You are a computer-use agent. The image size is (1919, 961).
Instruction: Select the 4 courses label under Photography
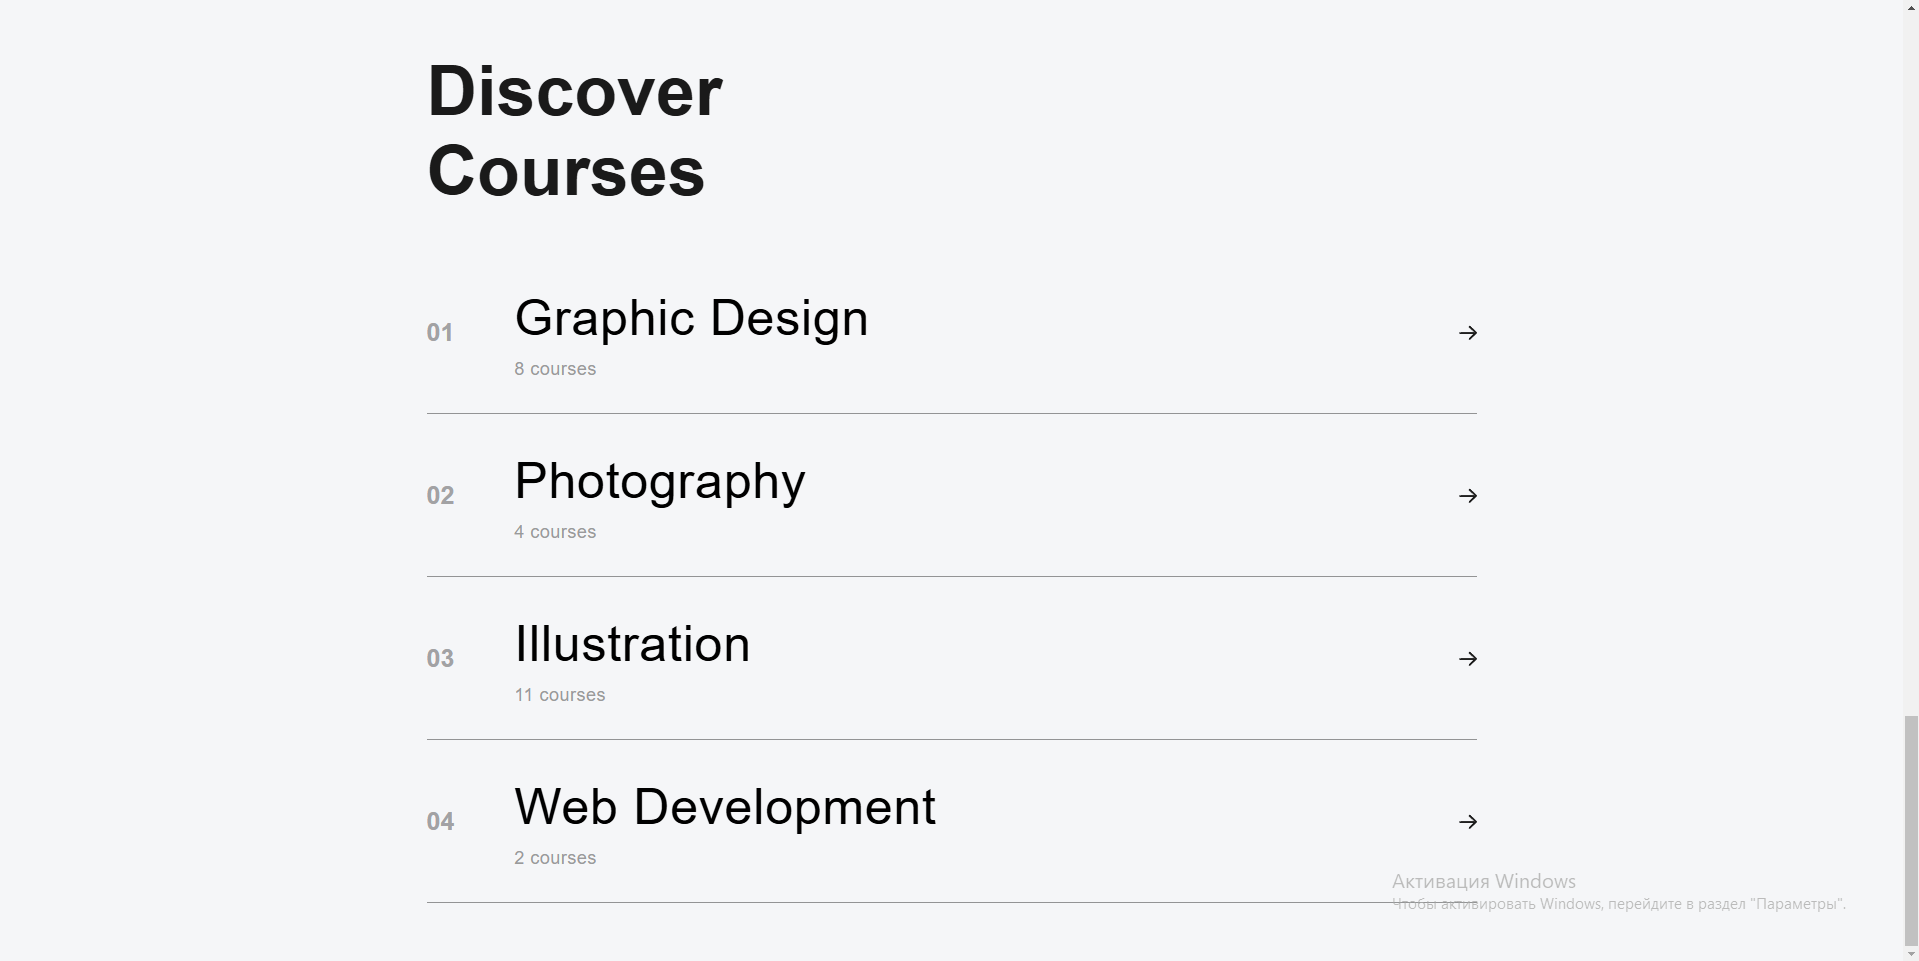[x=555, y=532]
